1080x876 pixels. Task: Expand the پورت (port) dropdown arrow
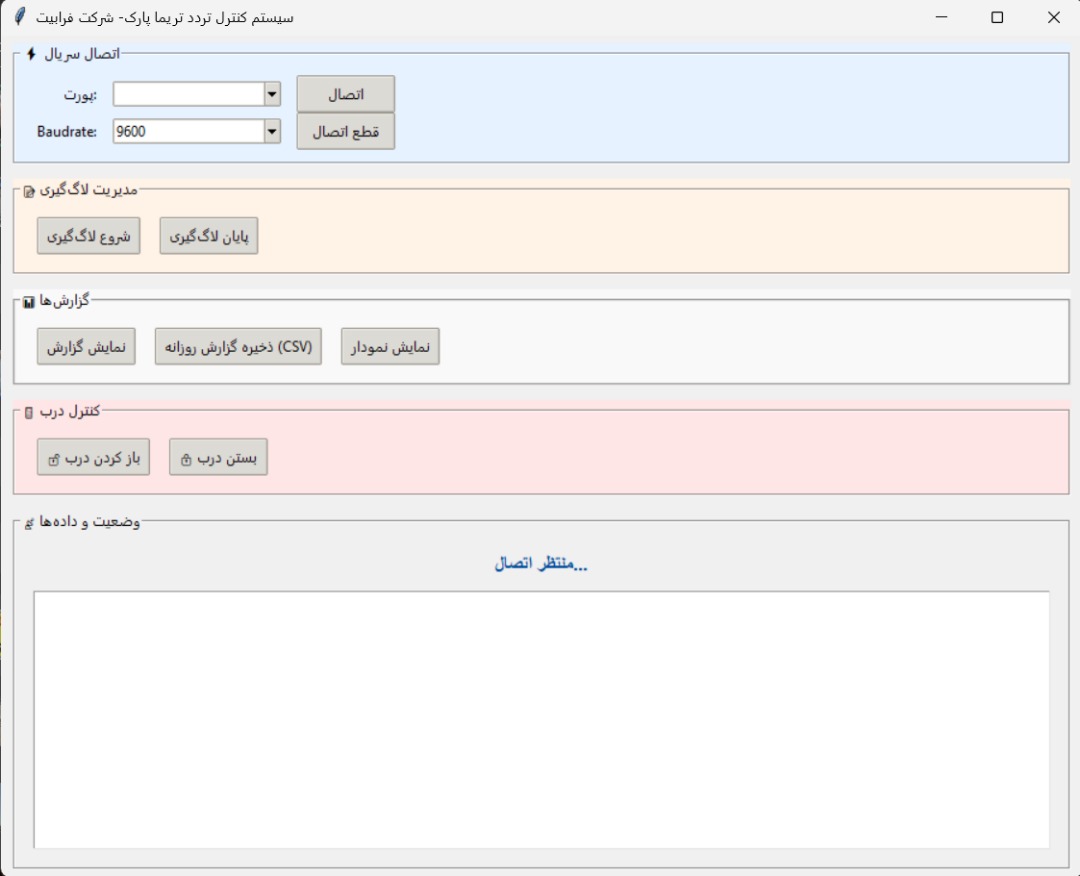[272, 94]
